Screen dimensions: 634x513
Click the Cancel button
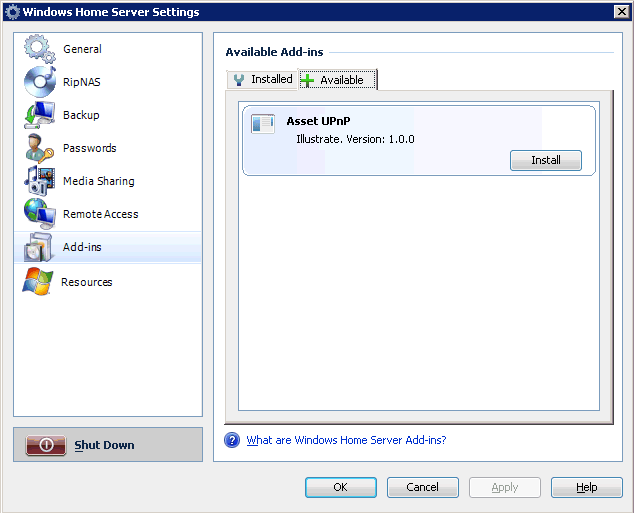tap(423, 487)
